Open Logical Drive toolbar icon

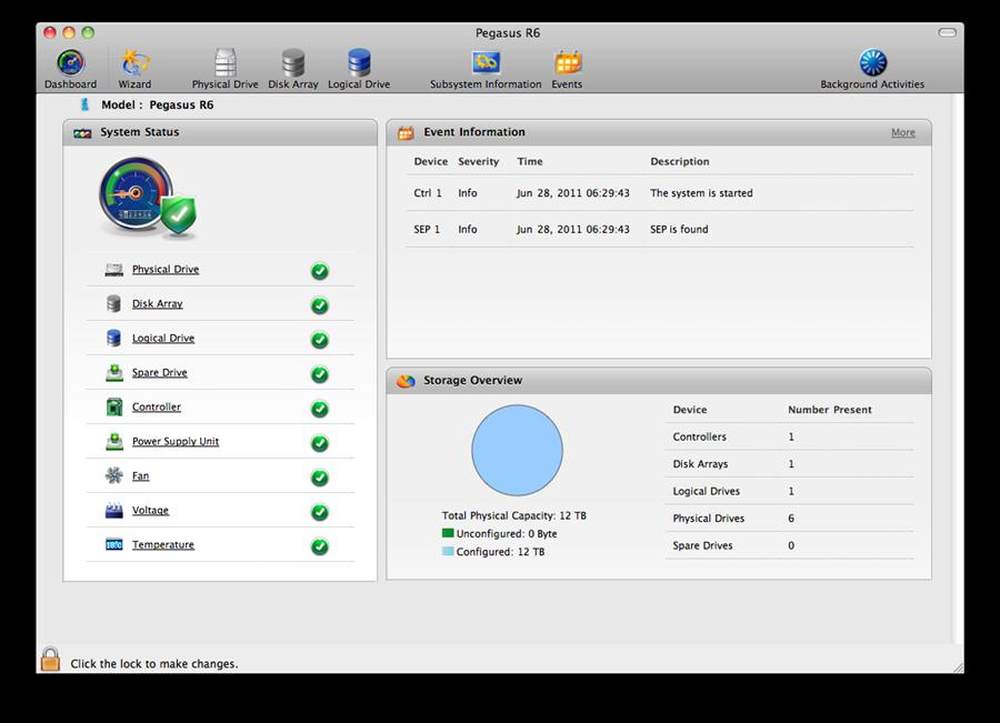(x=359, y=63)
